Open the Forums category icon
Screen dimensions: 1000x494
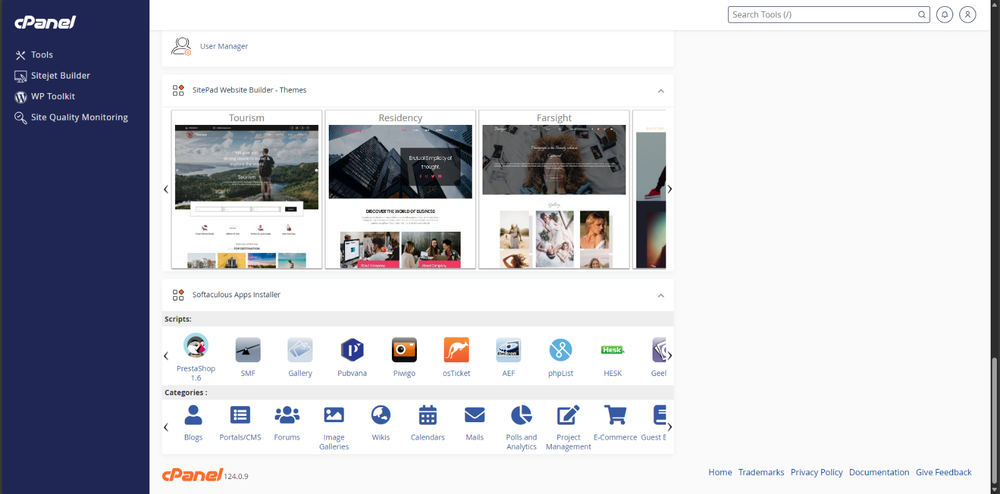[x=287, y=415]
